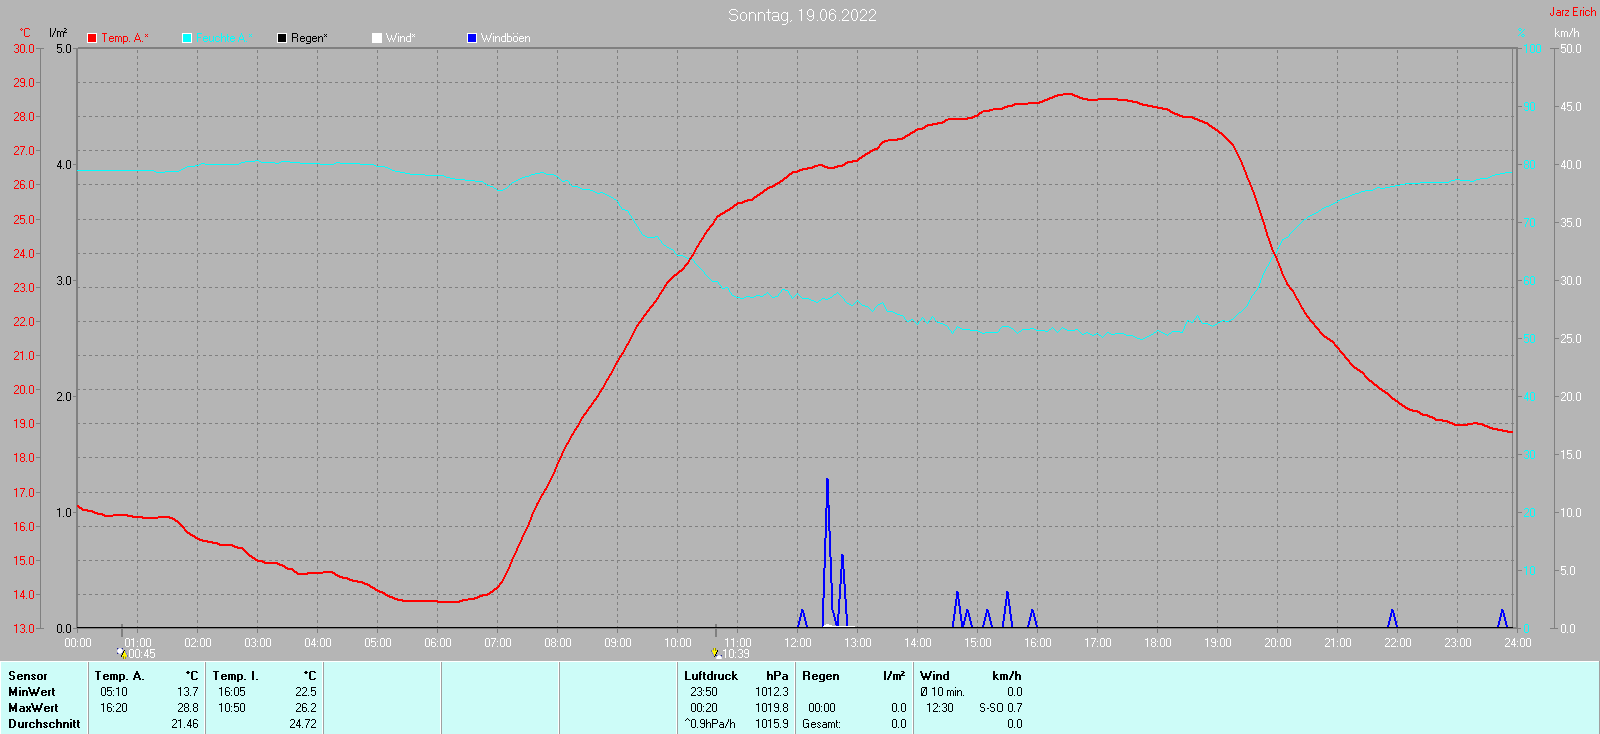Click the 18:00 time axis label
This screenshot has width=1600, height=734.
pyautogui.click(x=1157, y=643)
